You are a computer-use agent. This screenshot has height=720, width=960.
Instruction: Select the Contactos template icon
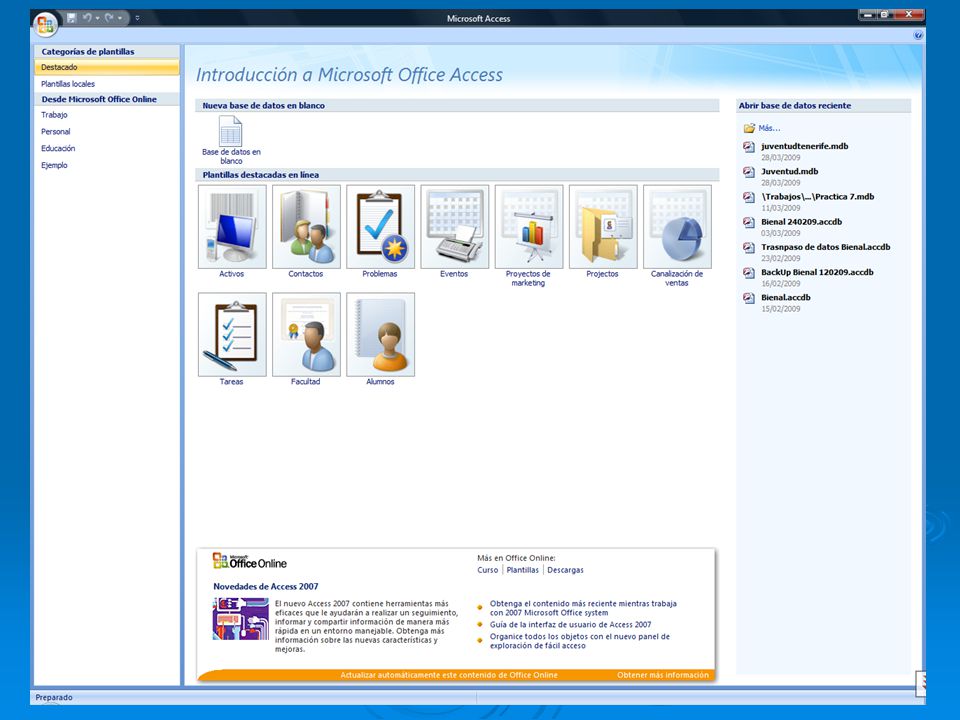click(306, 227)
